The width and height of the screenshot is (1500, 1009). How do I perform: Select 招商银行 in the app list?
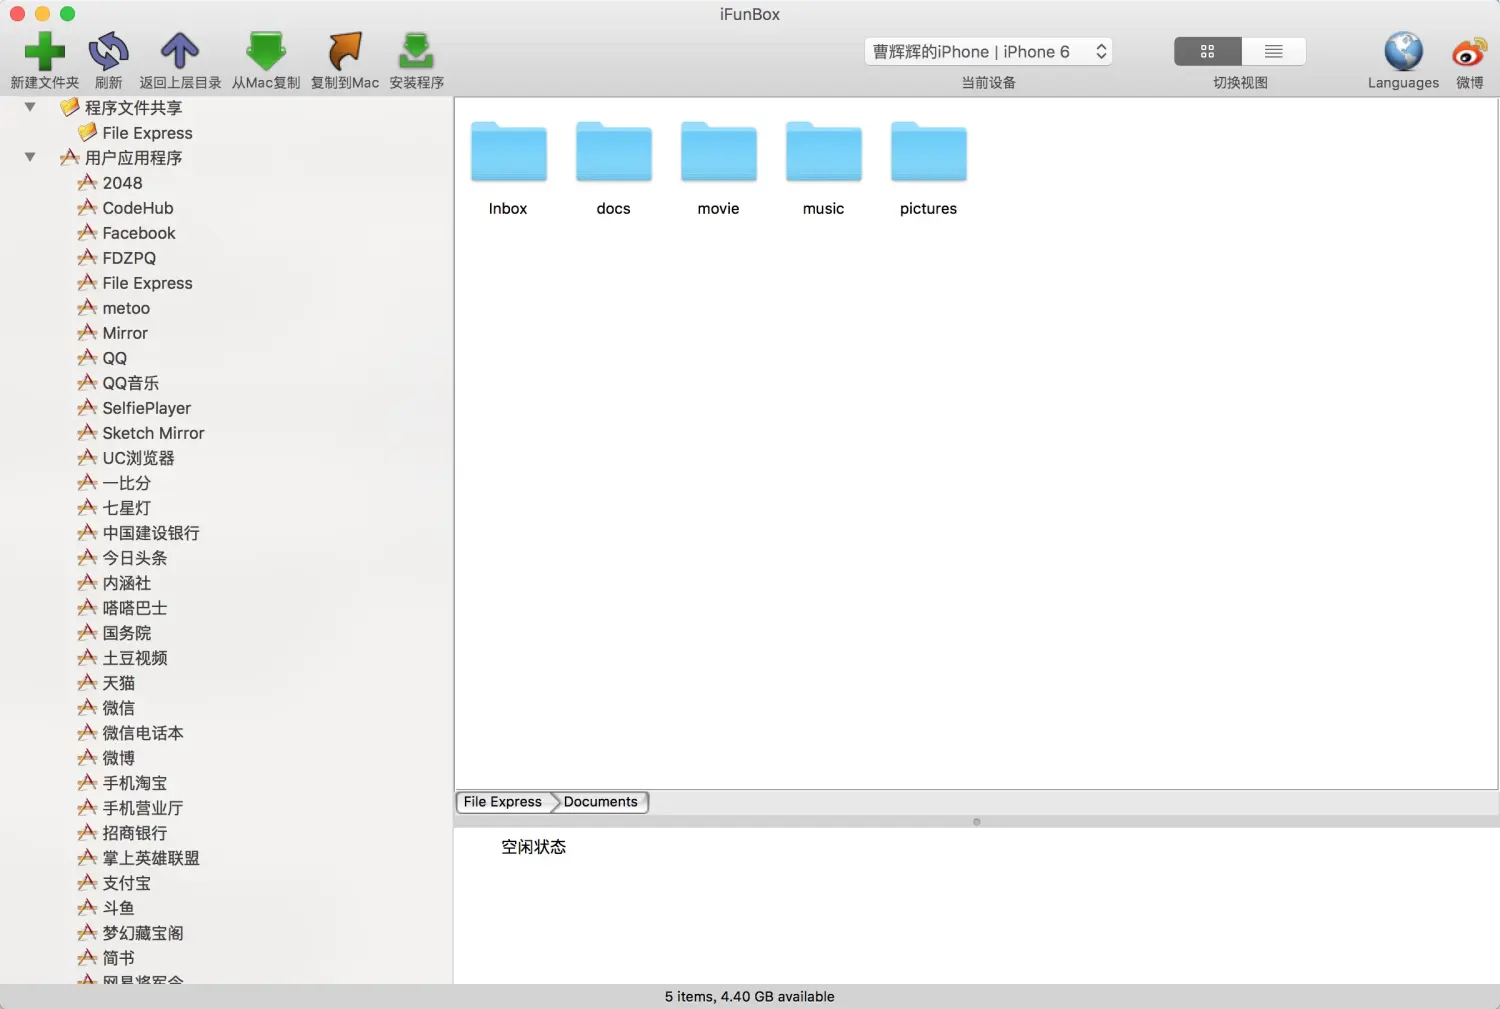[x=122, y=833]
